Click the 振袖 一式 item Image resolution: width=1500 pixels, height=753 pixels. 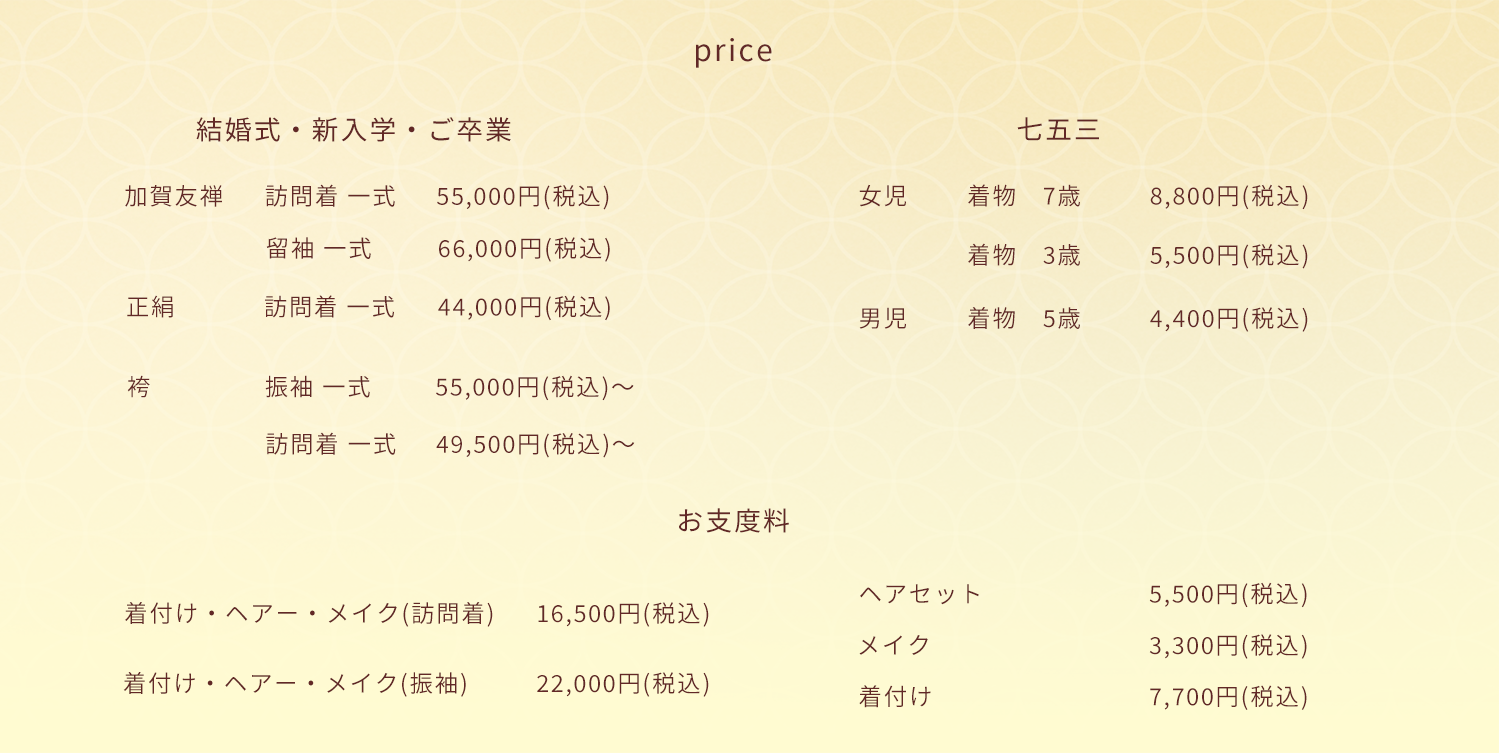coord(318,387)
